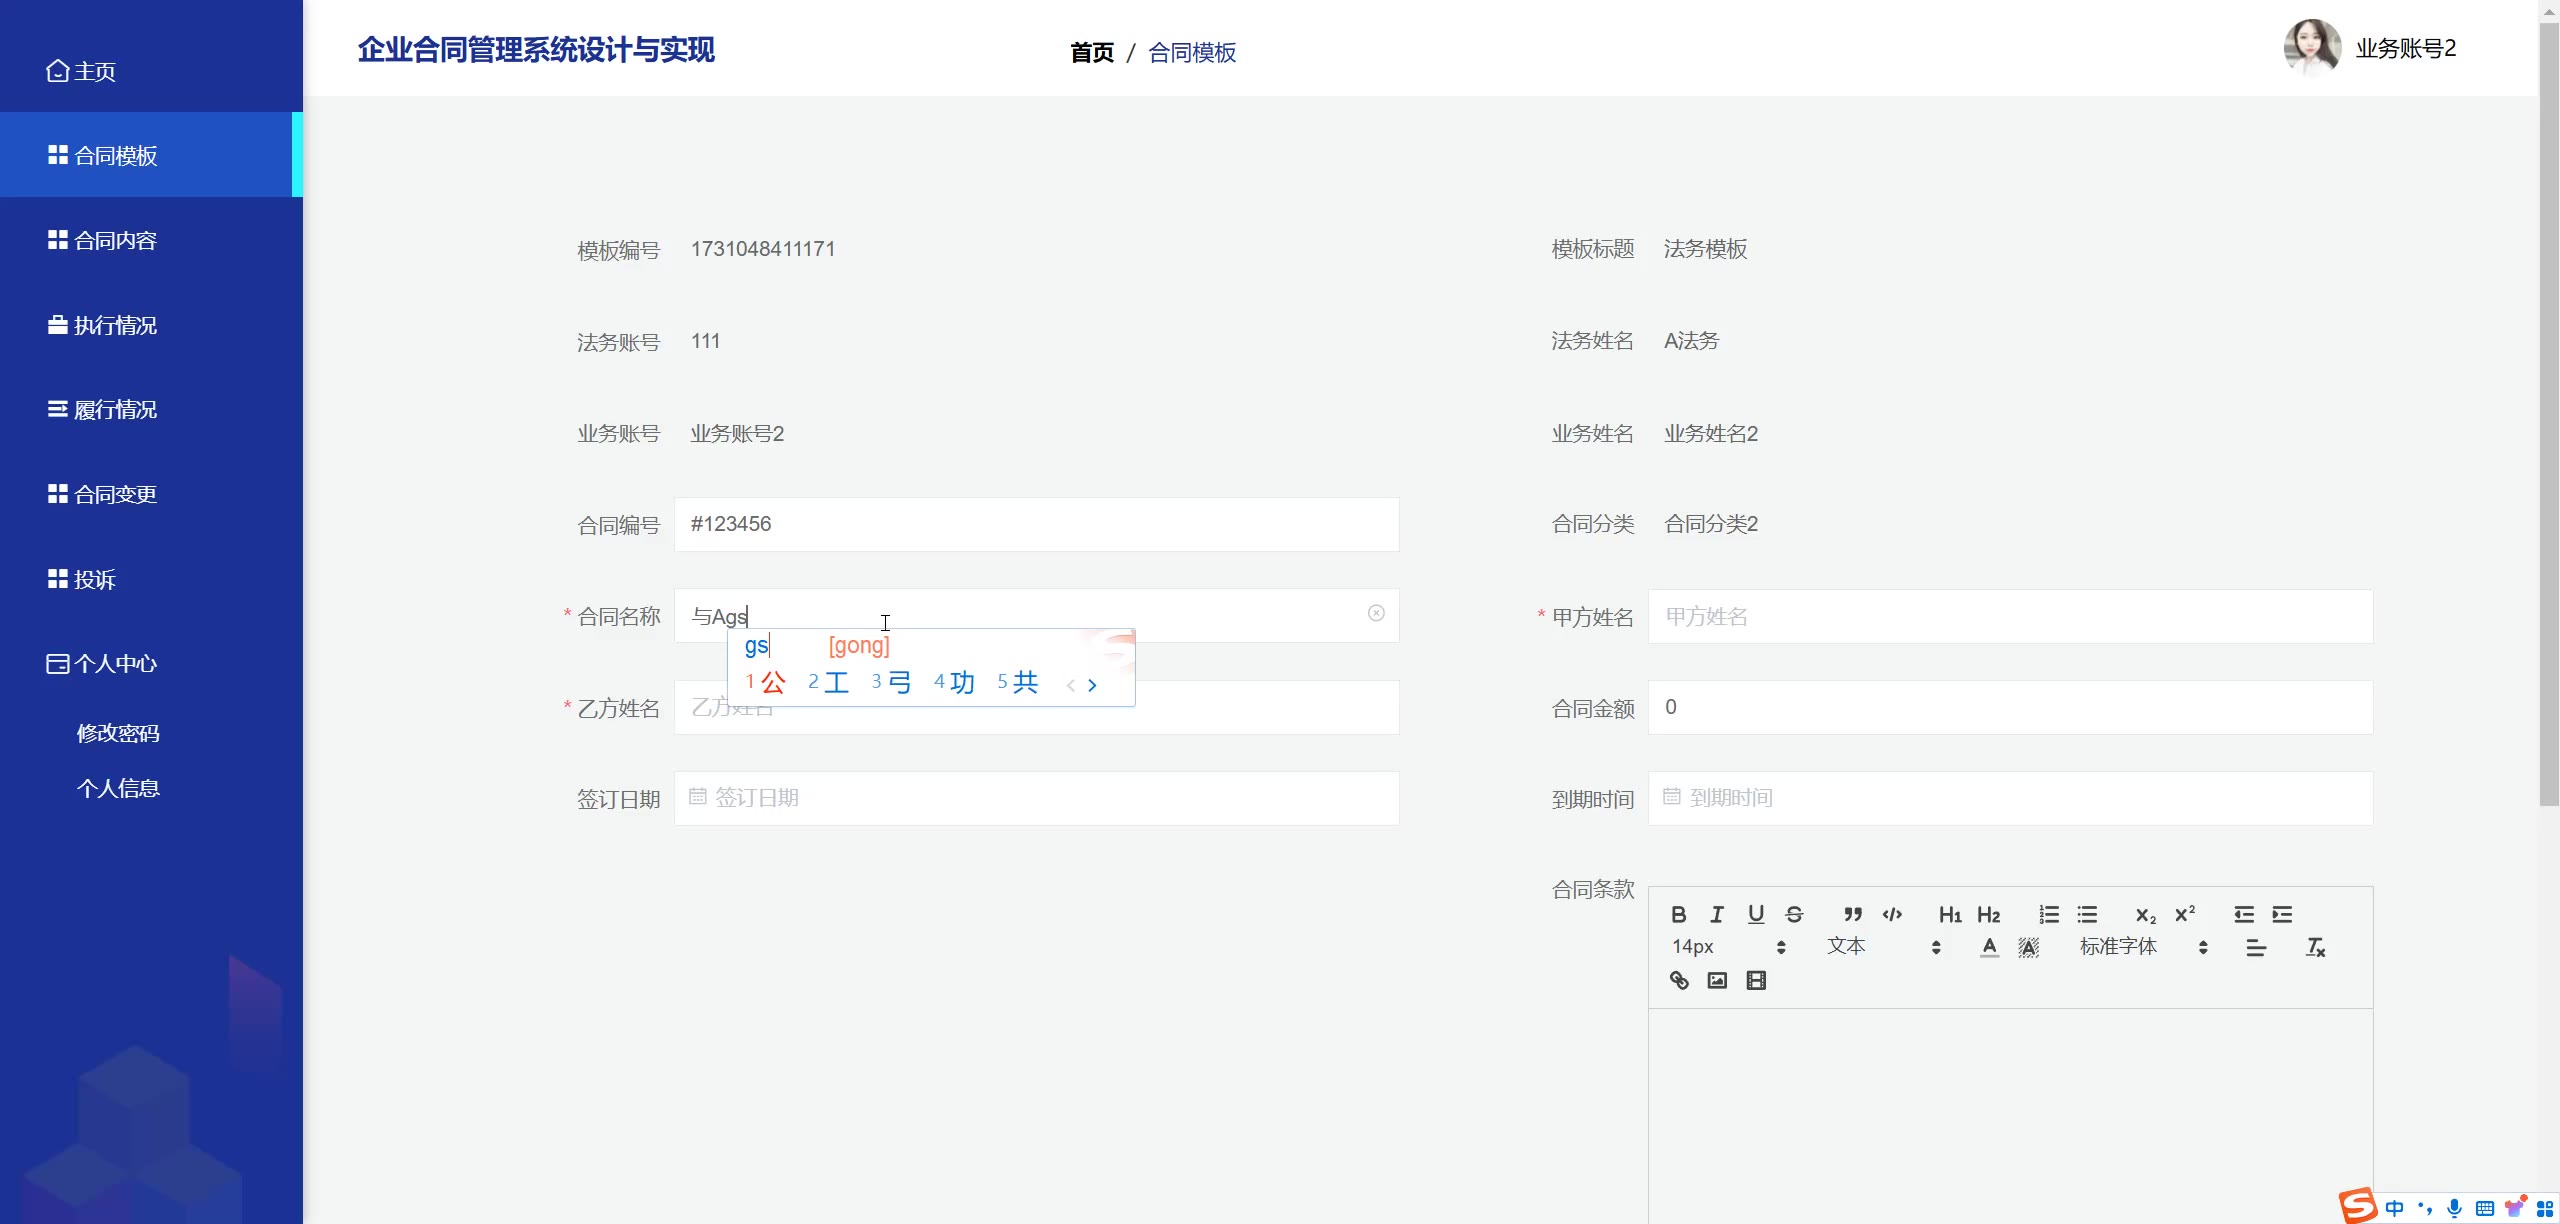
Task: Toggle strikethrough text style
Action: pos(1794,914)
